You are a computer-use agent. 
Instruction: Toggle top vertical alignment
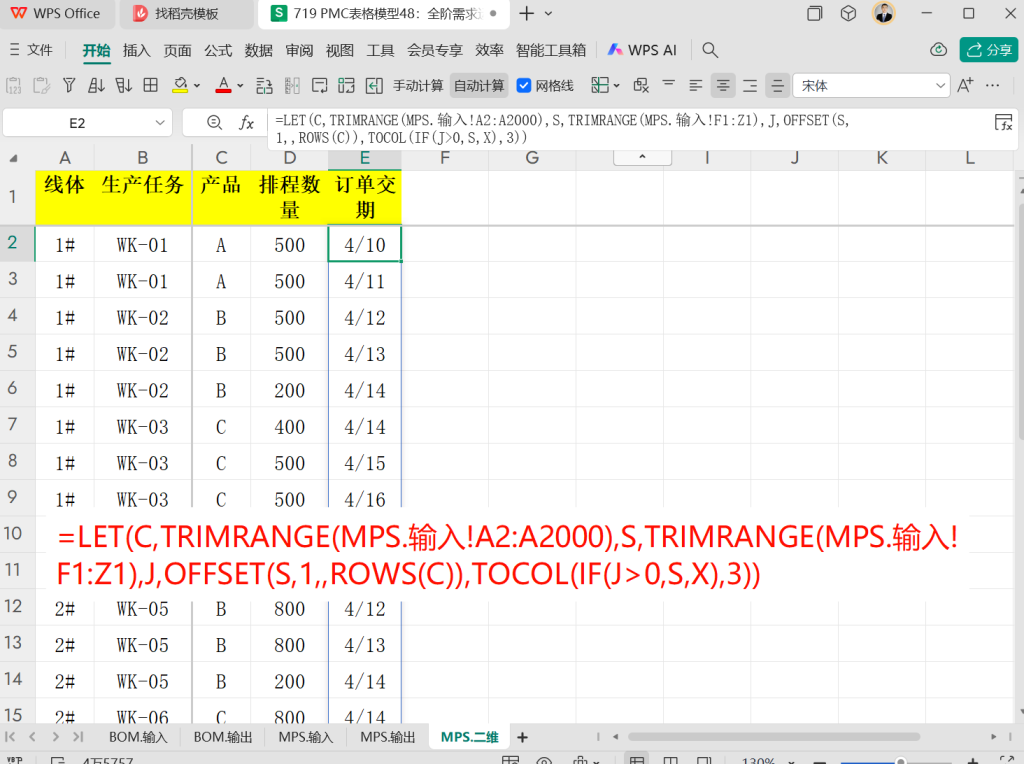click(x=668, y=84)
